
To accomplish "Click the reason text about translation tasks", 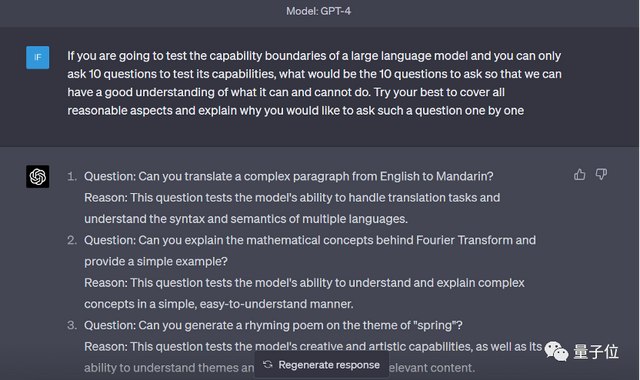I will point(292,208).
